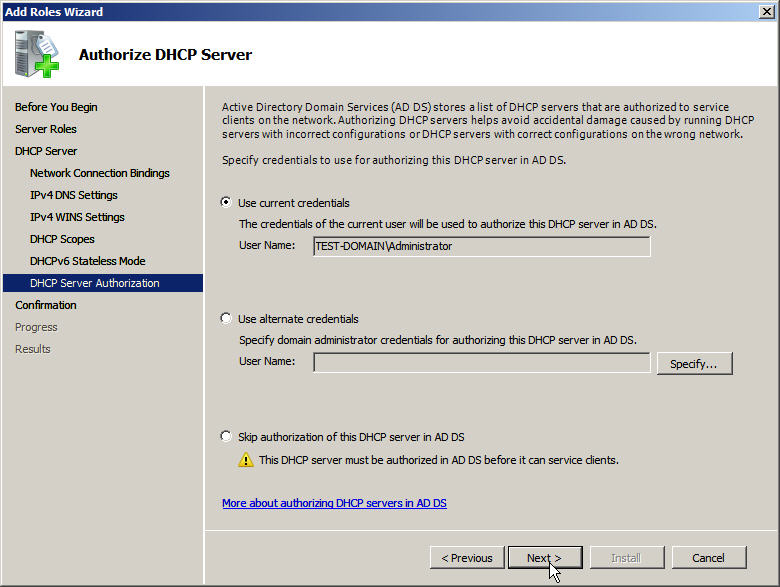Screen dimensions: 780x587
Task: Close the Add Roles Wizard window
Action: coord(767,11)
